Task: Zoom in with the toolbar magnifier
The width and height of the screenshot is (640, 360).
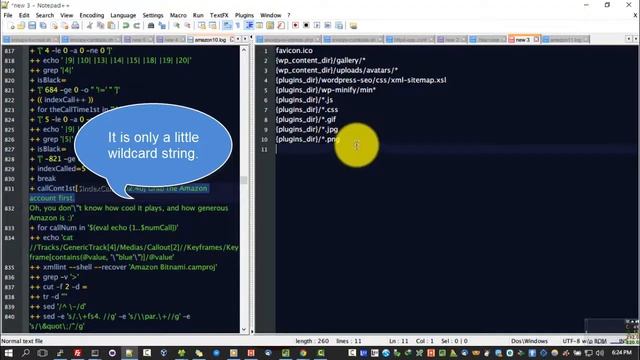Action: tap(177, 26)
